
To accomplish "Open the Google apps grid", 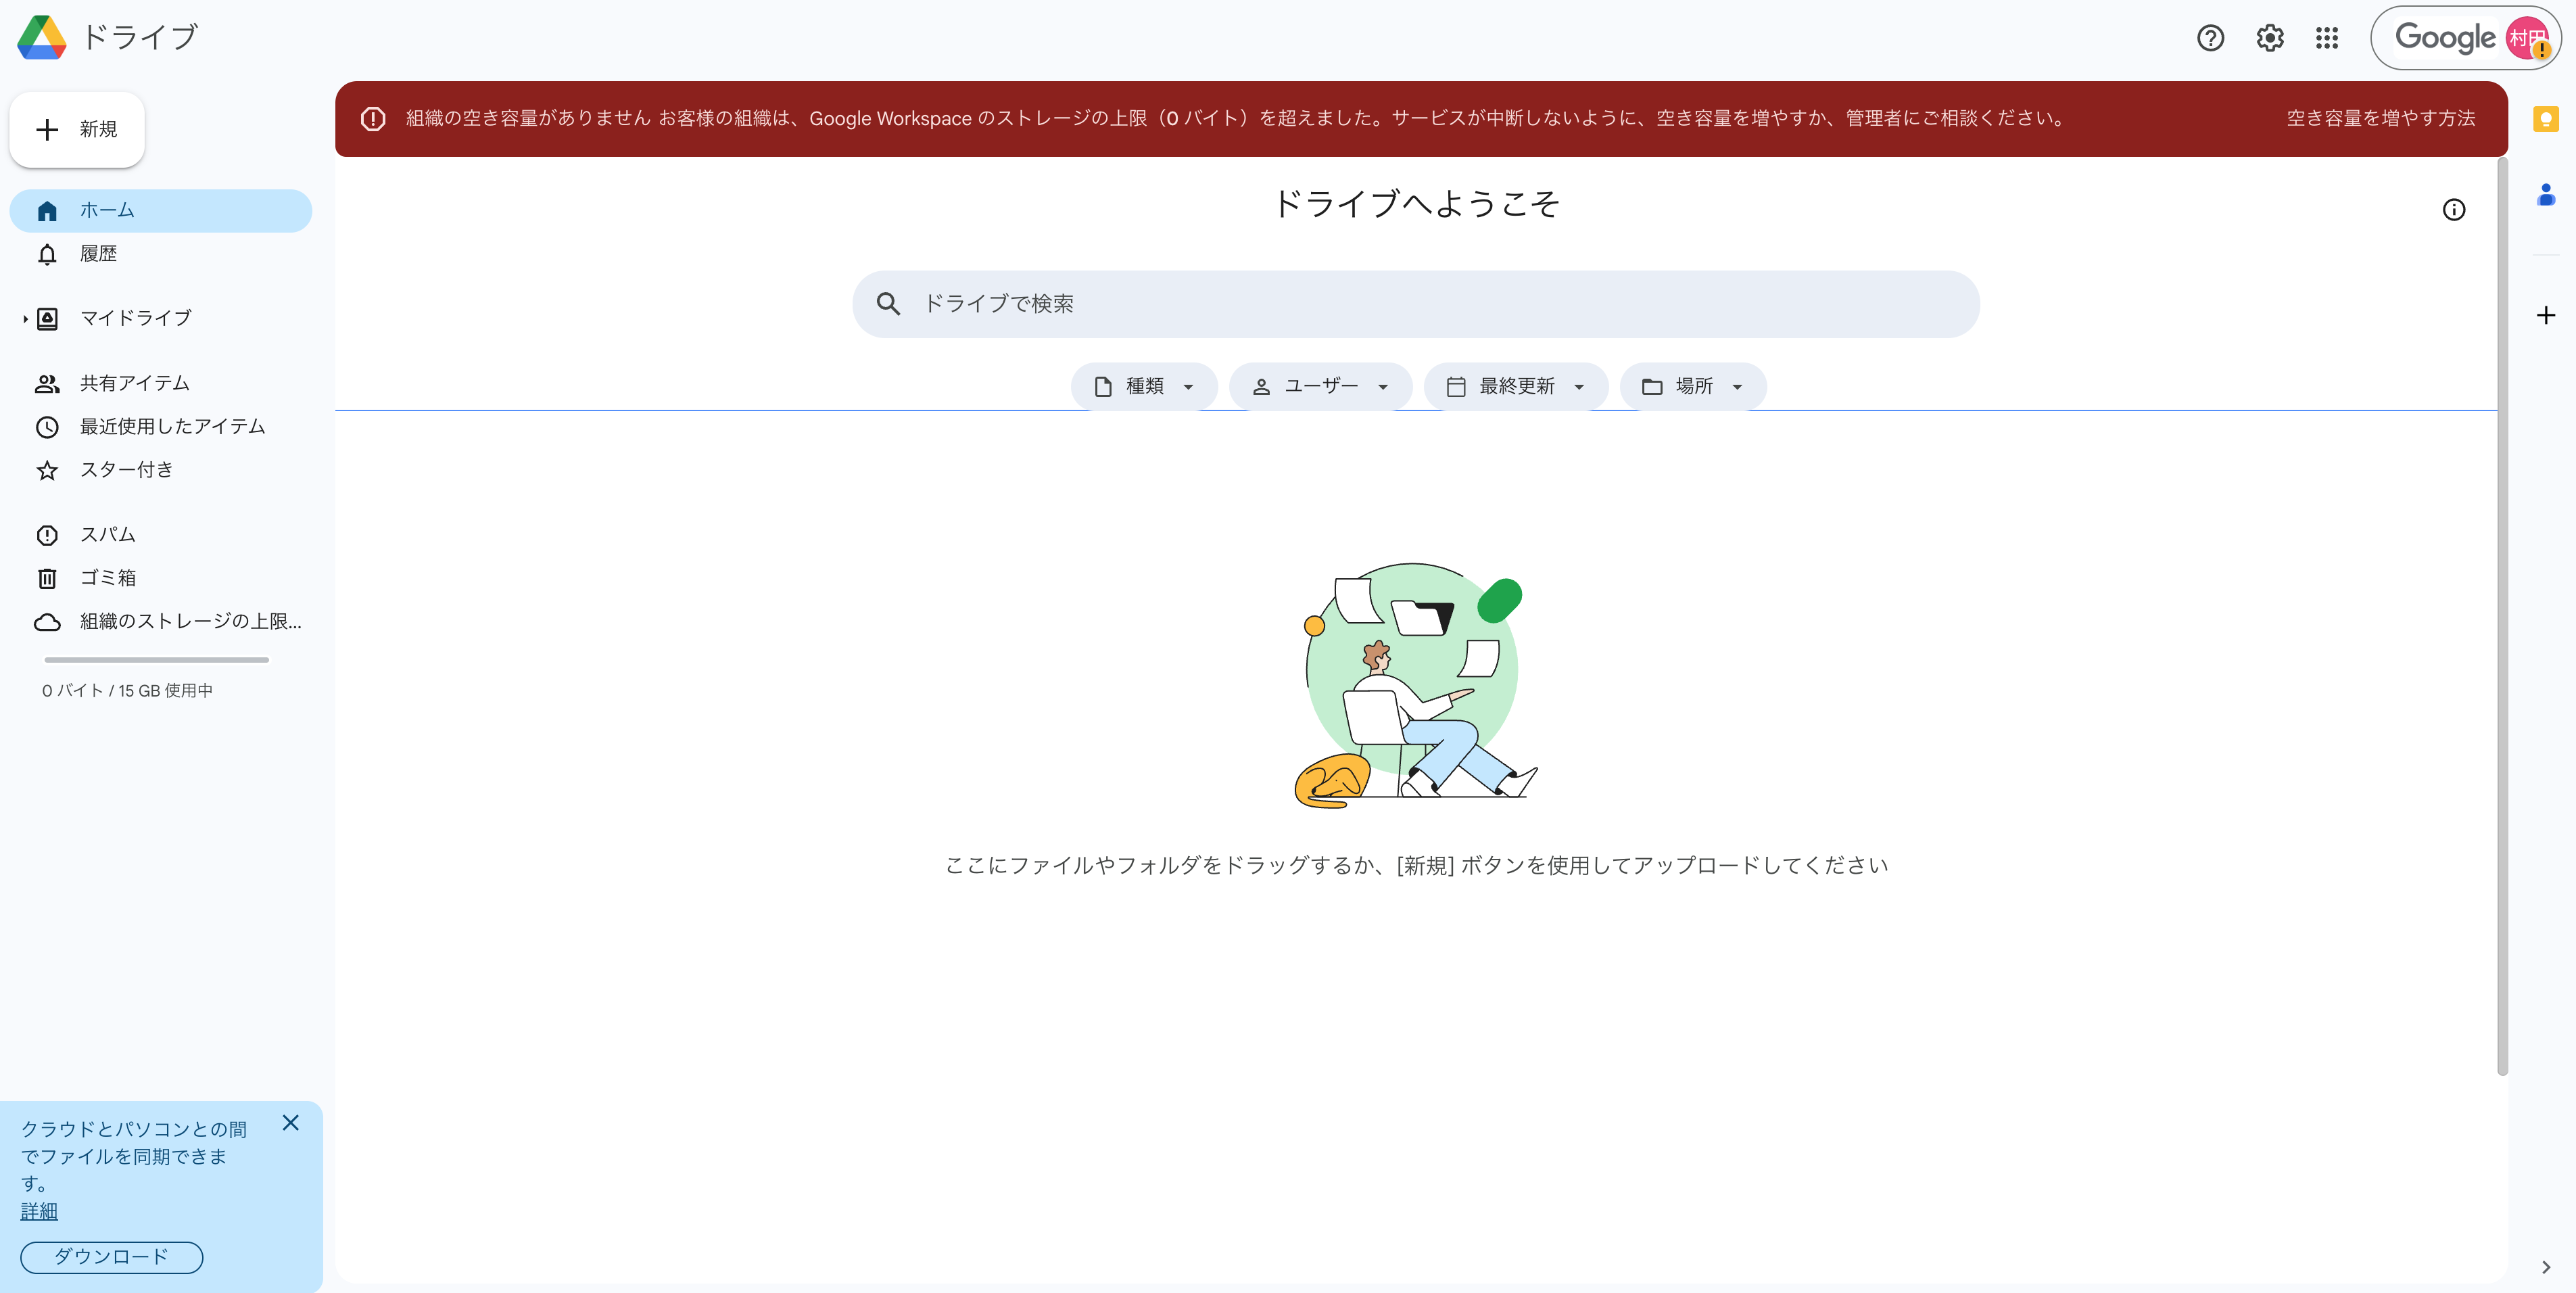I will coord(2327,38).
